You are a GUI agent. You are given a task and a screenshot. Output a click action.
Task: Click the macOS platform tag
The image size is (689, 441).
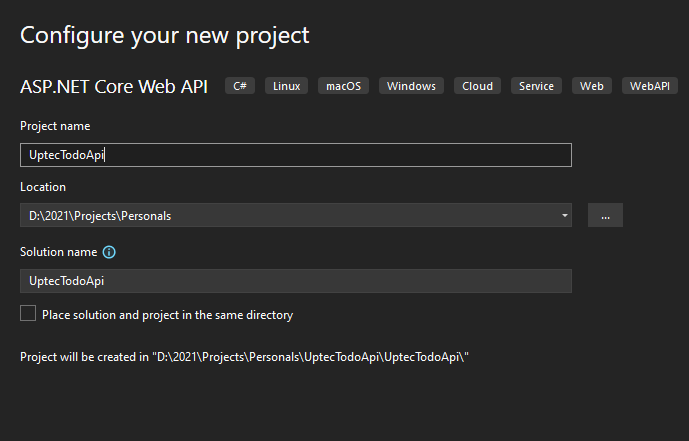(x=345, y=86)
